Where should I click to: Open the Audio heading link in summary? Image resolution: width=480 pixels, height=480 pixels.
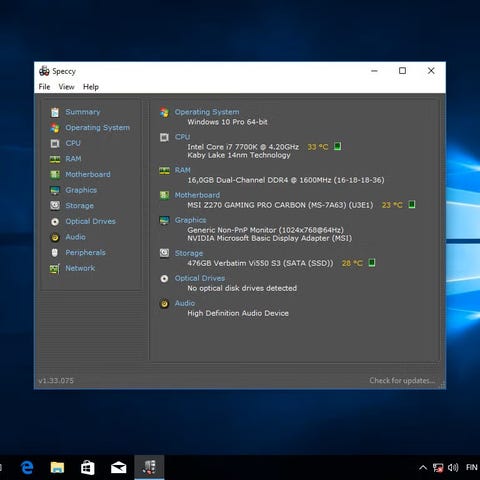(x=185, y=303)
